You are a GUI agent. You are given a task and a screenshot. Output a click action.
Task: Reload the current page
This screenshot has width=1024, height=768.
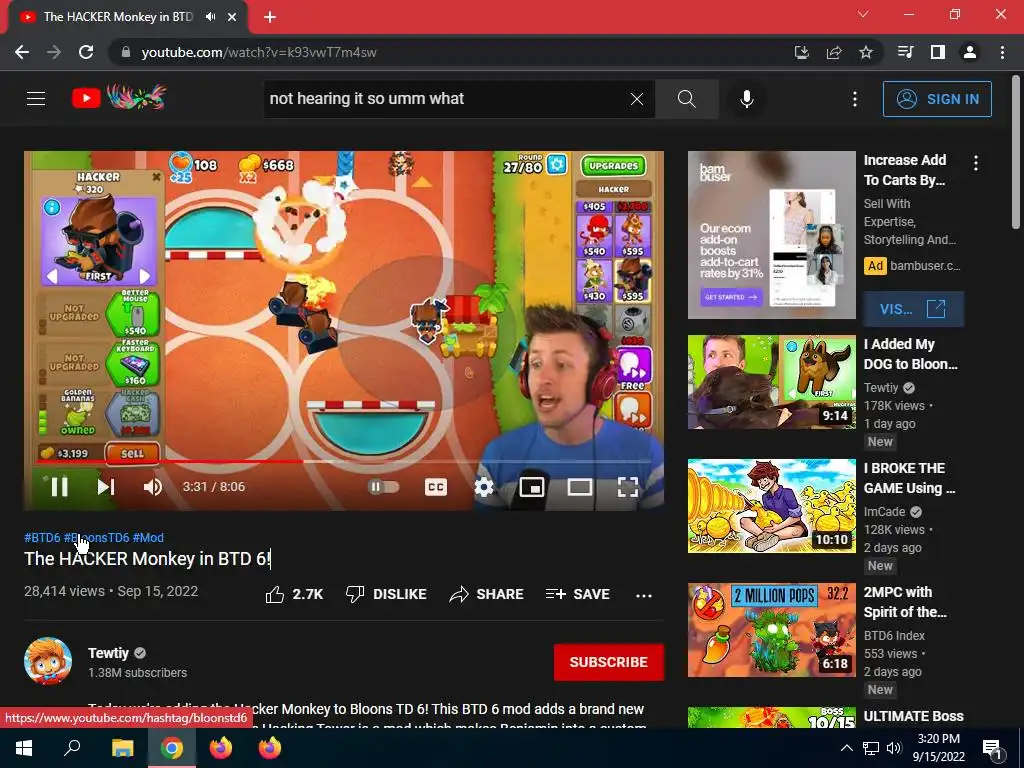coord(86,52)
